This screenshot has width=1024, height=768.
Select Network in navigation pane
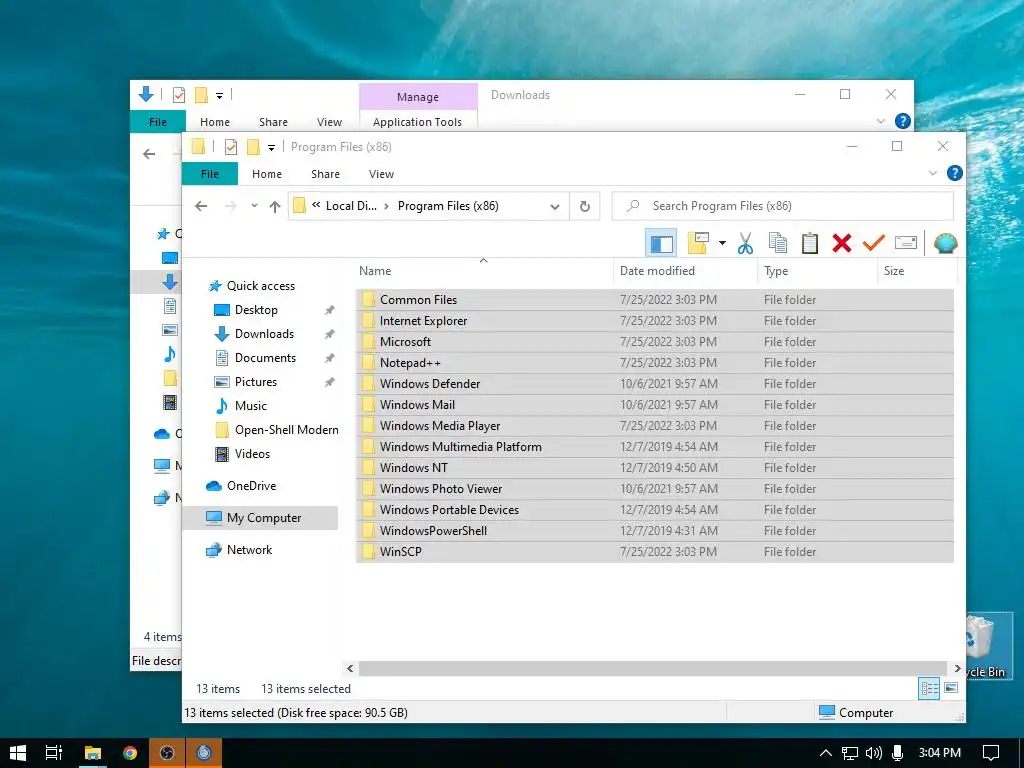tap(249, 550)
